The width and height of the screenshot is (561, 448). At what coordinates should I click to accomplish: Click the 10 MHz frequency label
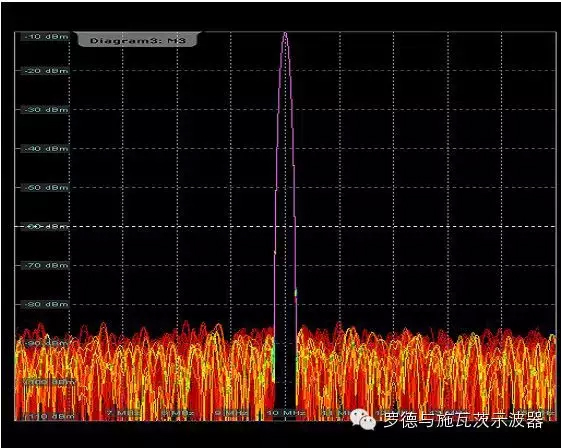[286, 413]
